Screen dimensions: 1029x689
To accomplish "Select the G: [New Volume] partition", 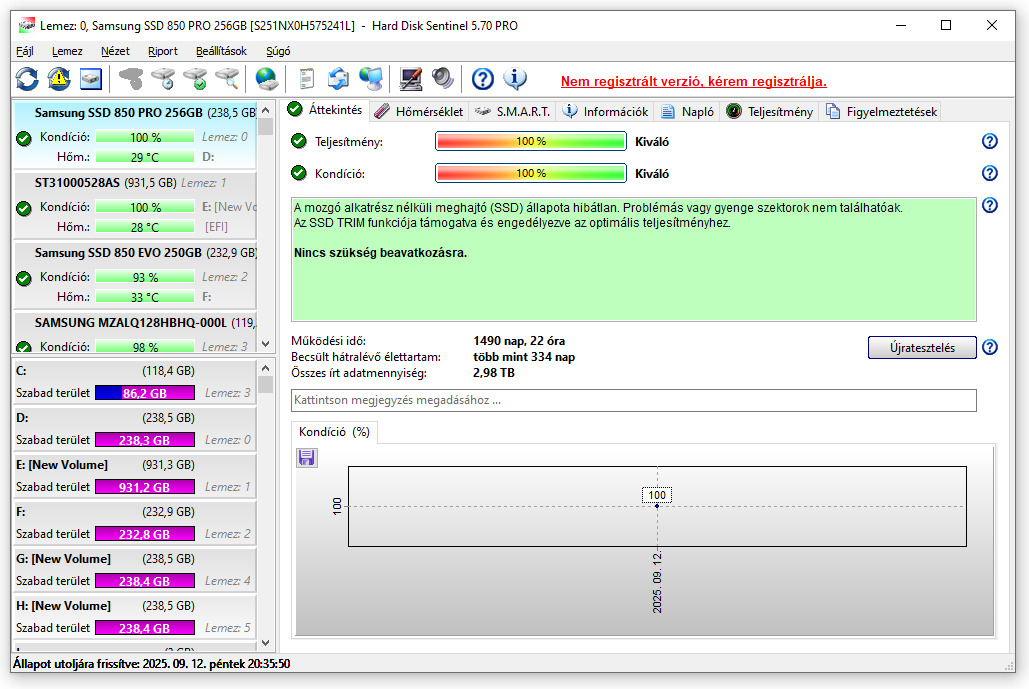I will click(x=135, y=570).
